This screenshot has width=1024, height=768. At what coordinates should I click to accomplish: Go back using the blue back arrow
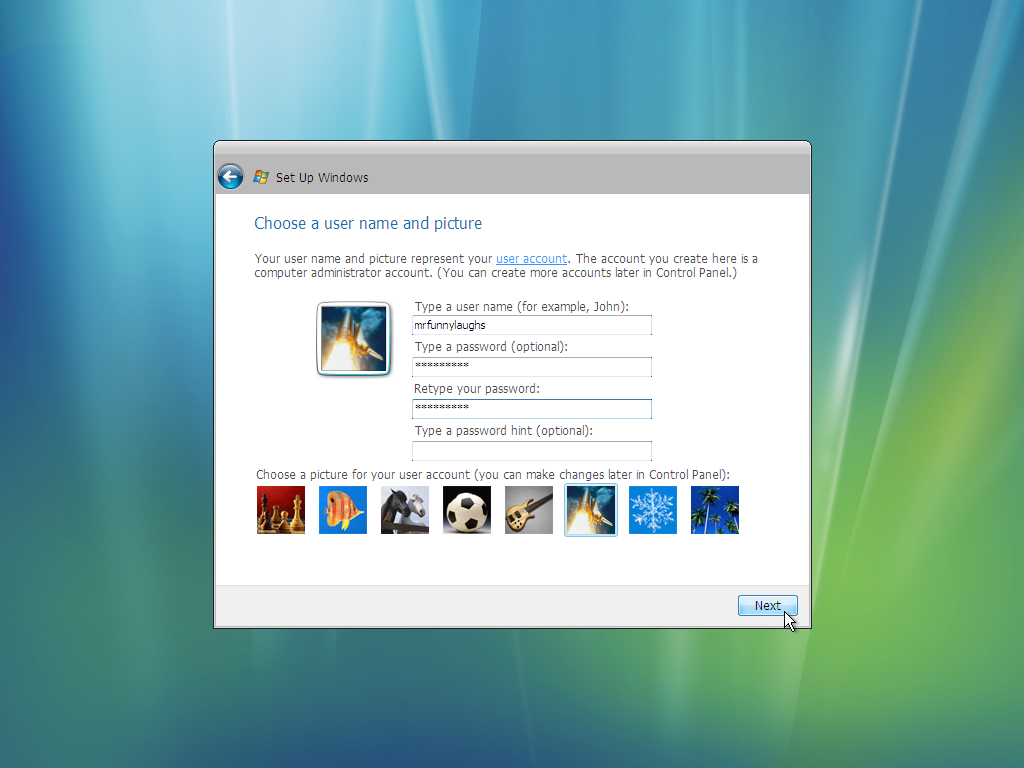point(231,176)
